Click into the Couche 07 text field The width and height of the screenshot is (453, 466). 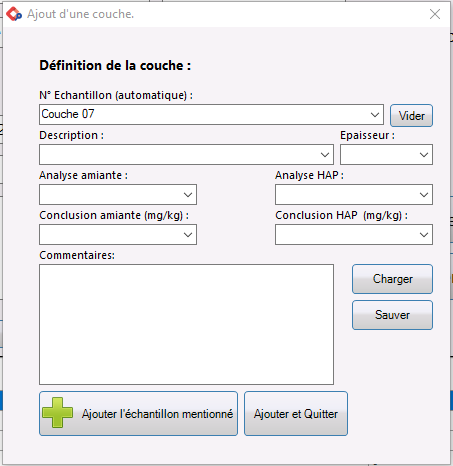[x=203, y=115]
